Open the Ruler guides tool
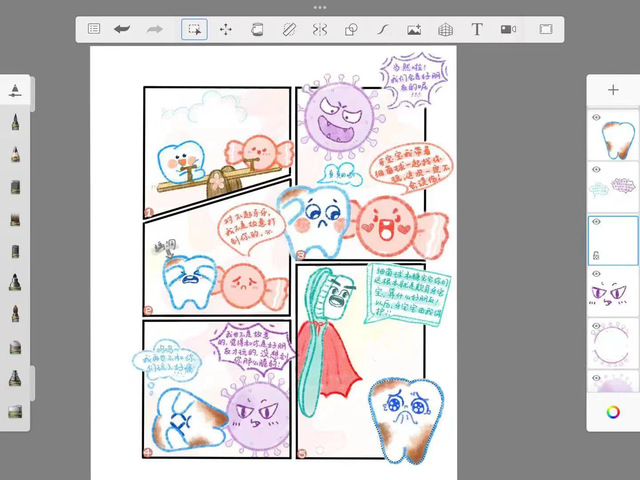 click(x=289, y=30)
